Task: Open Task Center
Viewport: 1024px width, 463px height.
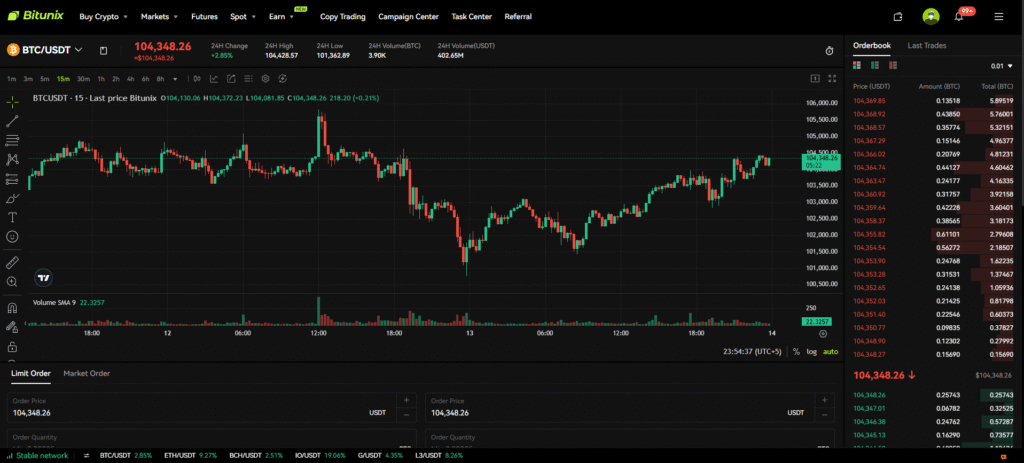Action: tap(472, 16)
